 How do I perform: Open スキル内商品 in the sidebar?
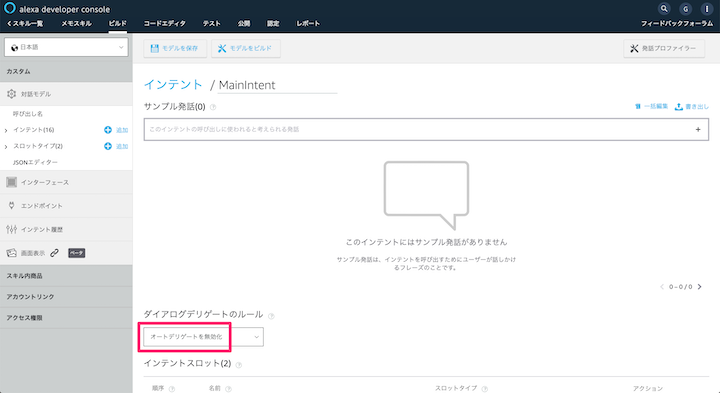pos(66,276)
